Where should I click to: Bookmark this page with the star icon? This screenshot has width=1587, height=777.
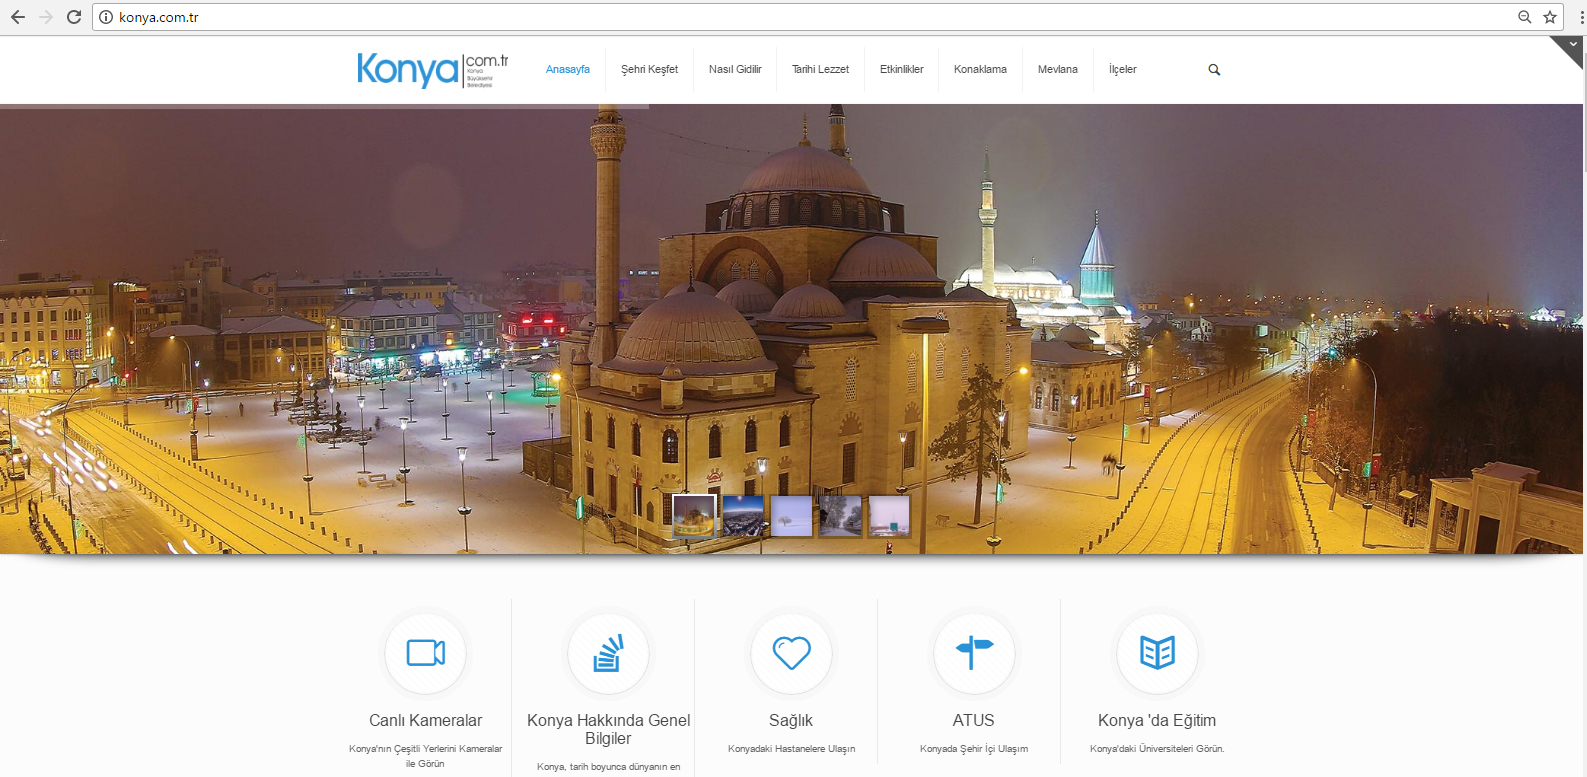pos(1550,17)
